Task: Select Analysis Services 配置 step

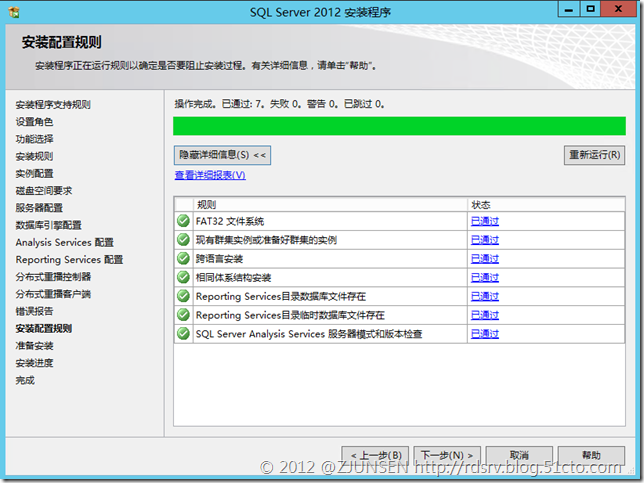Action: pos(64,243)
